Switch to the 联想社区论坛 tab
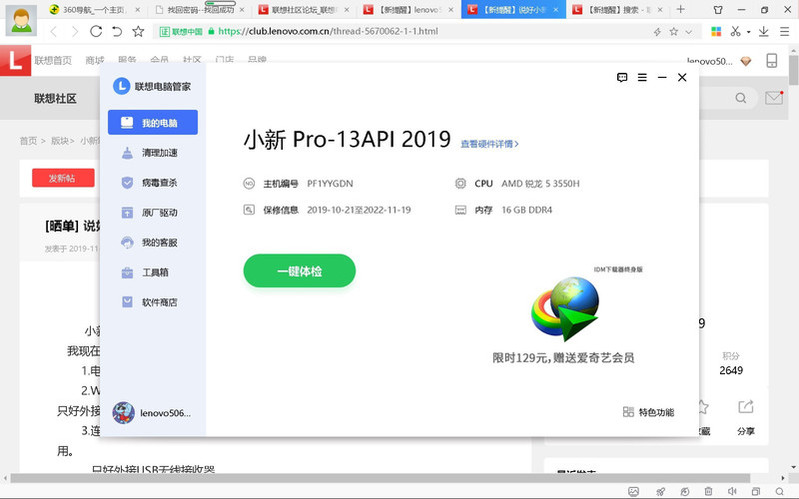Viewport: 799px width, 499px height. pos(303,10)
